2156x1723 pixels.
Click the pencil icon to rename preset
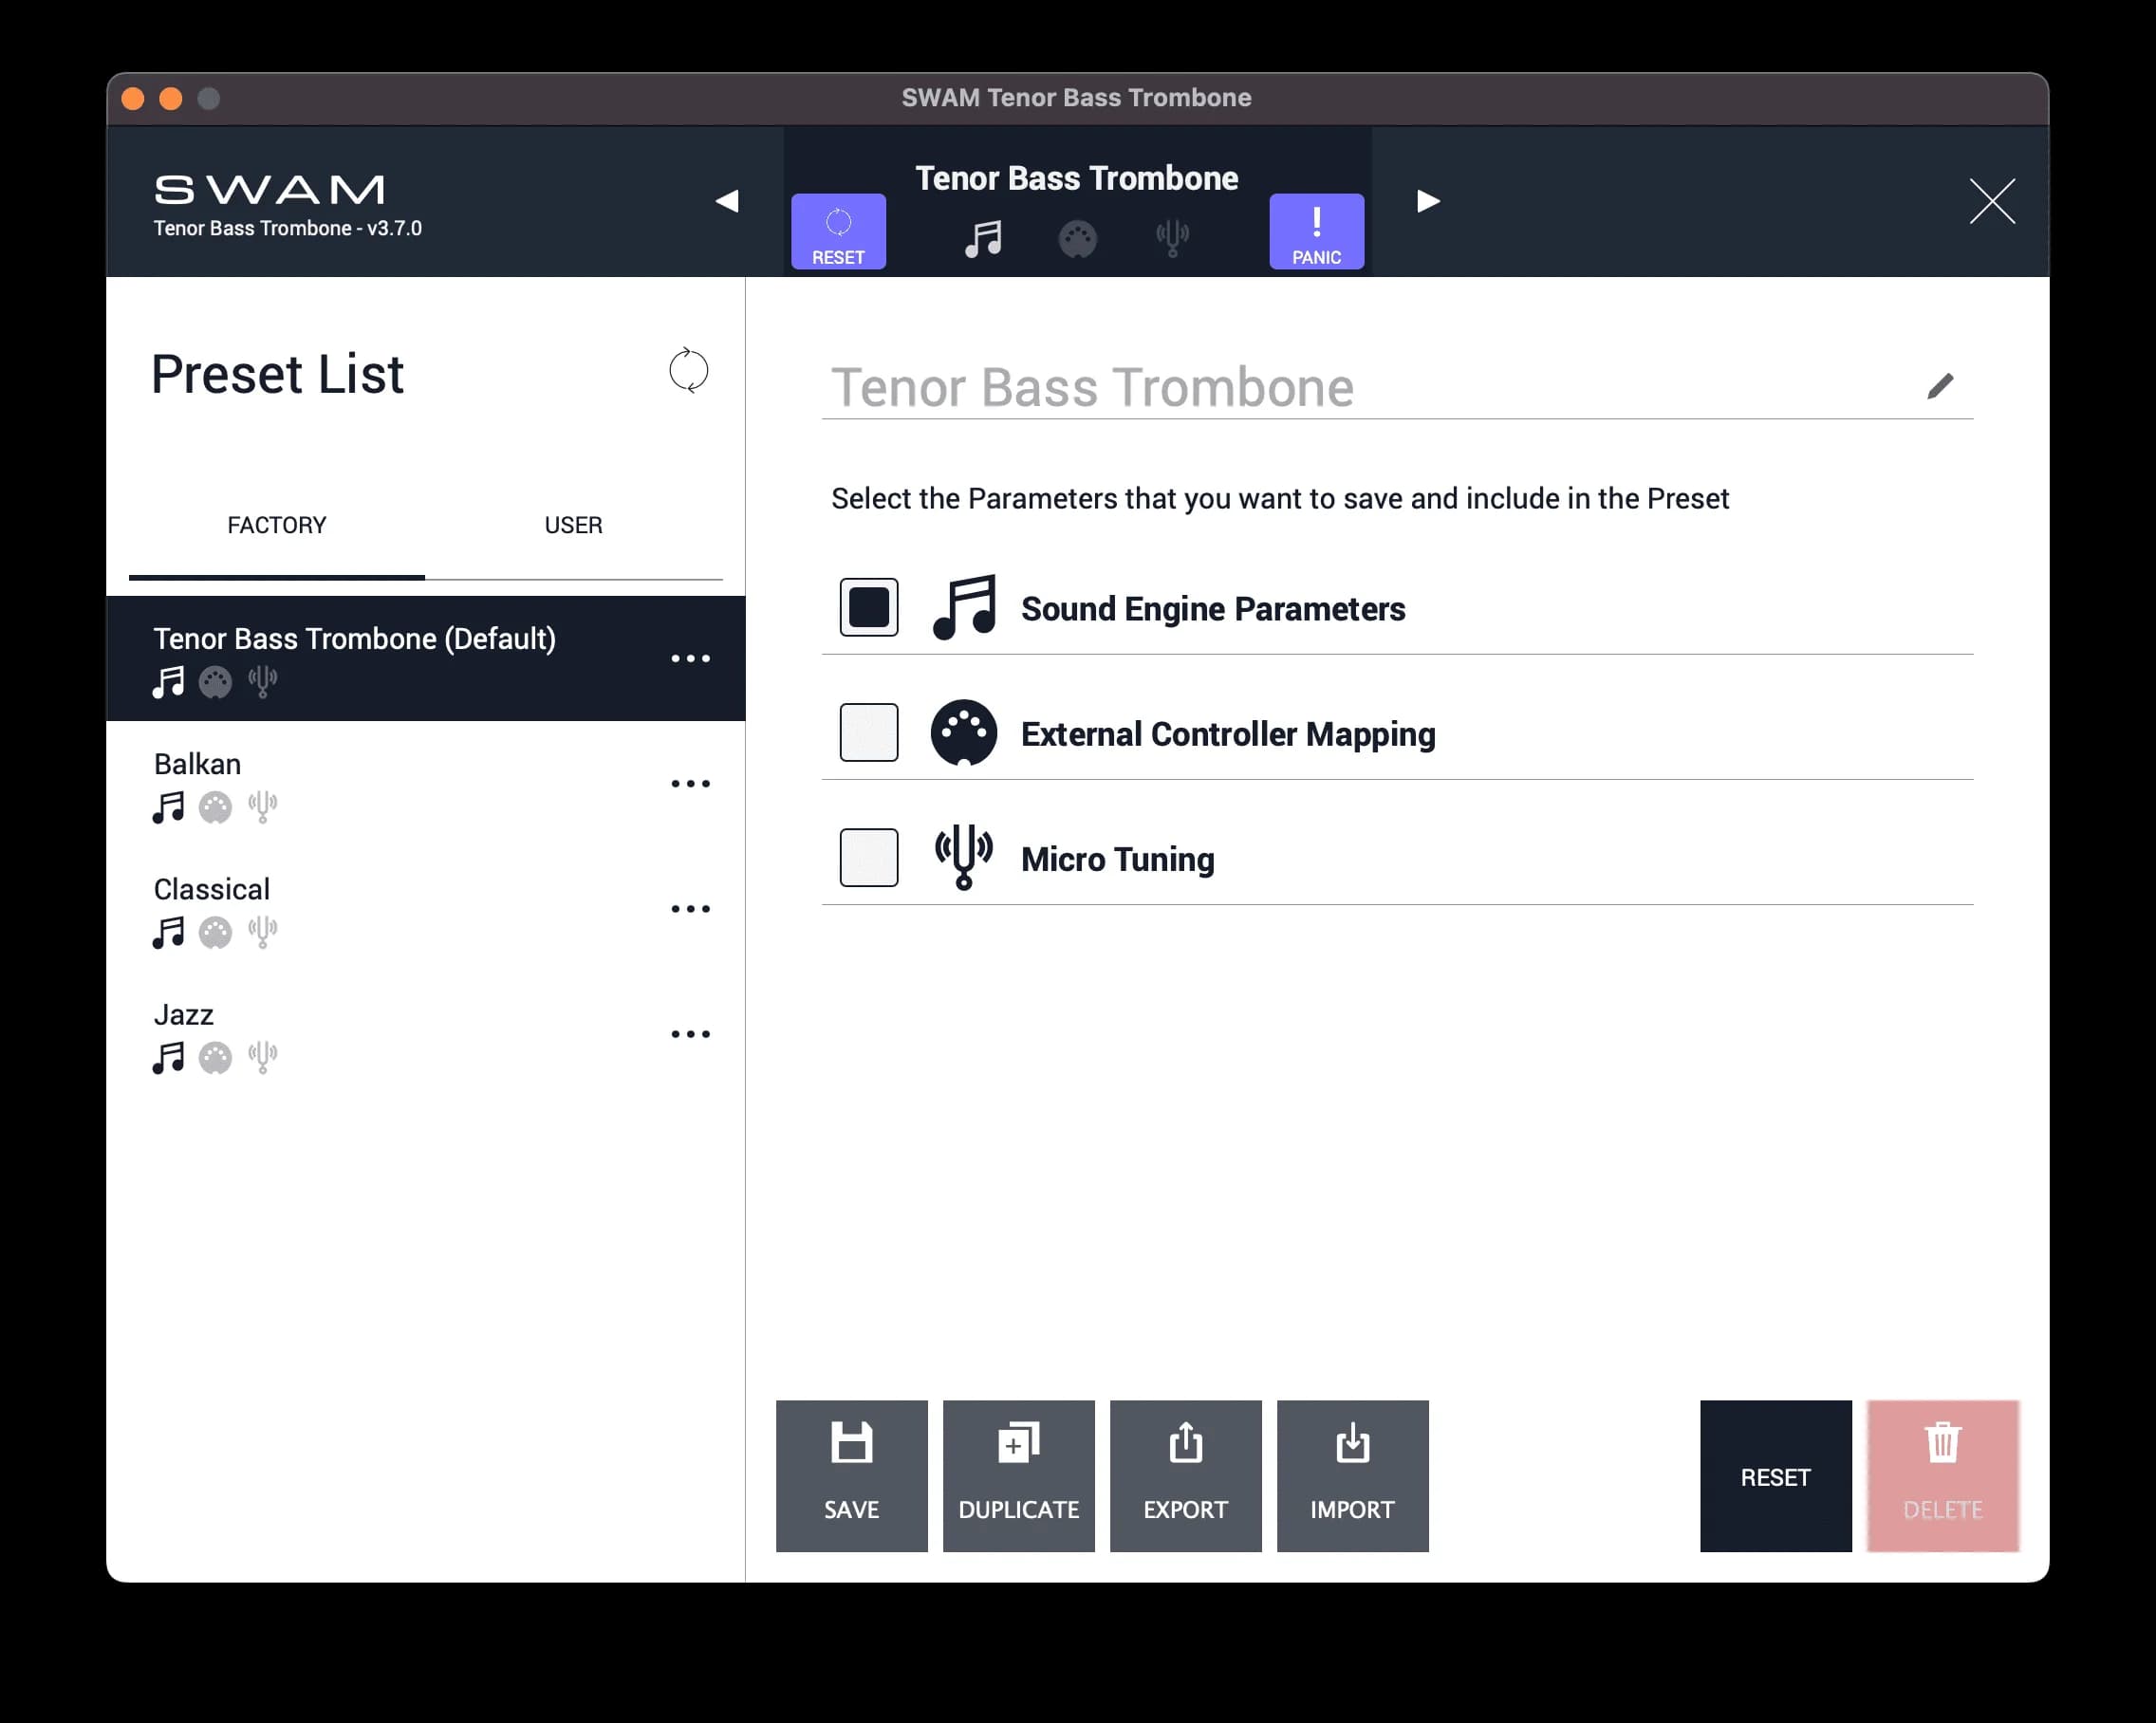coord(1939,386)
